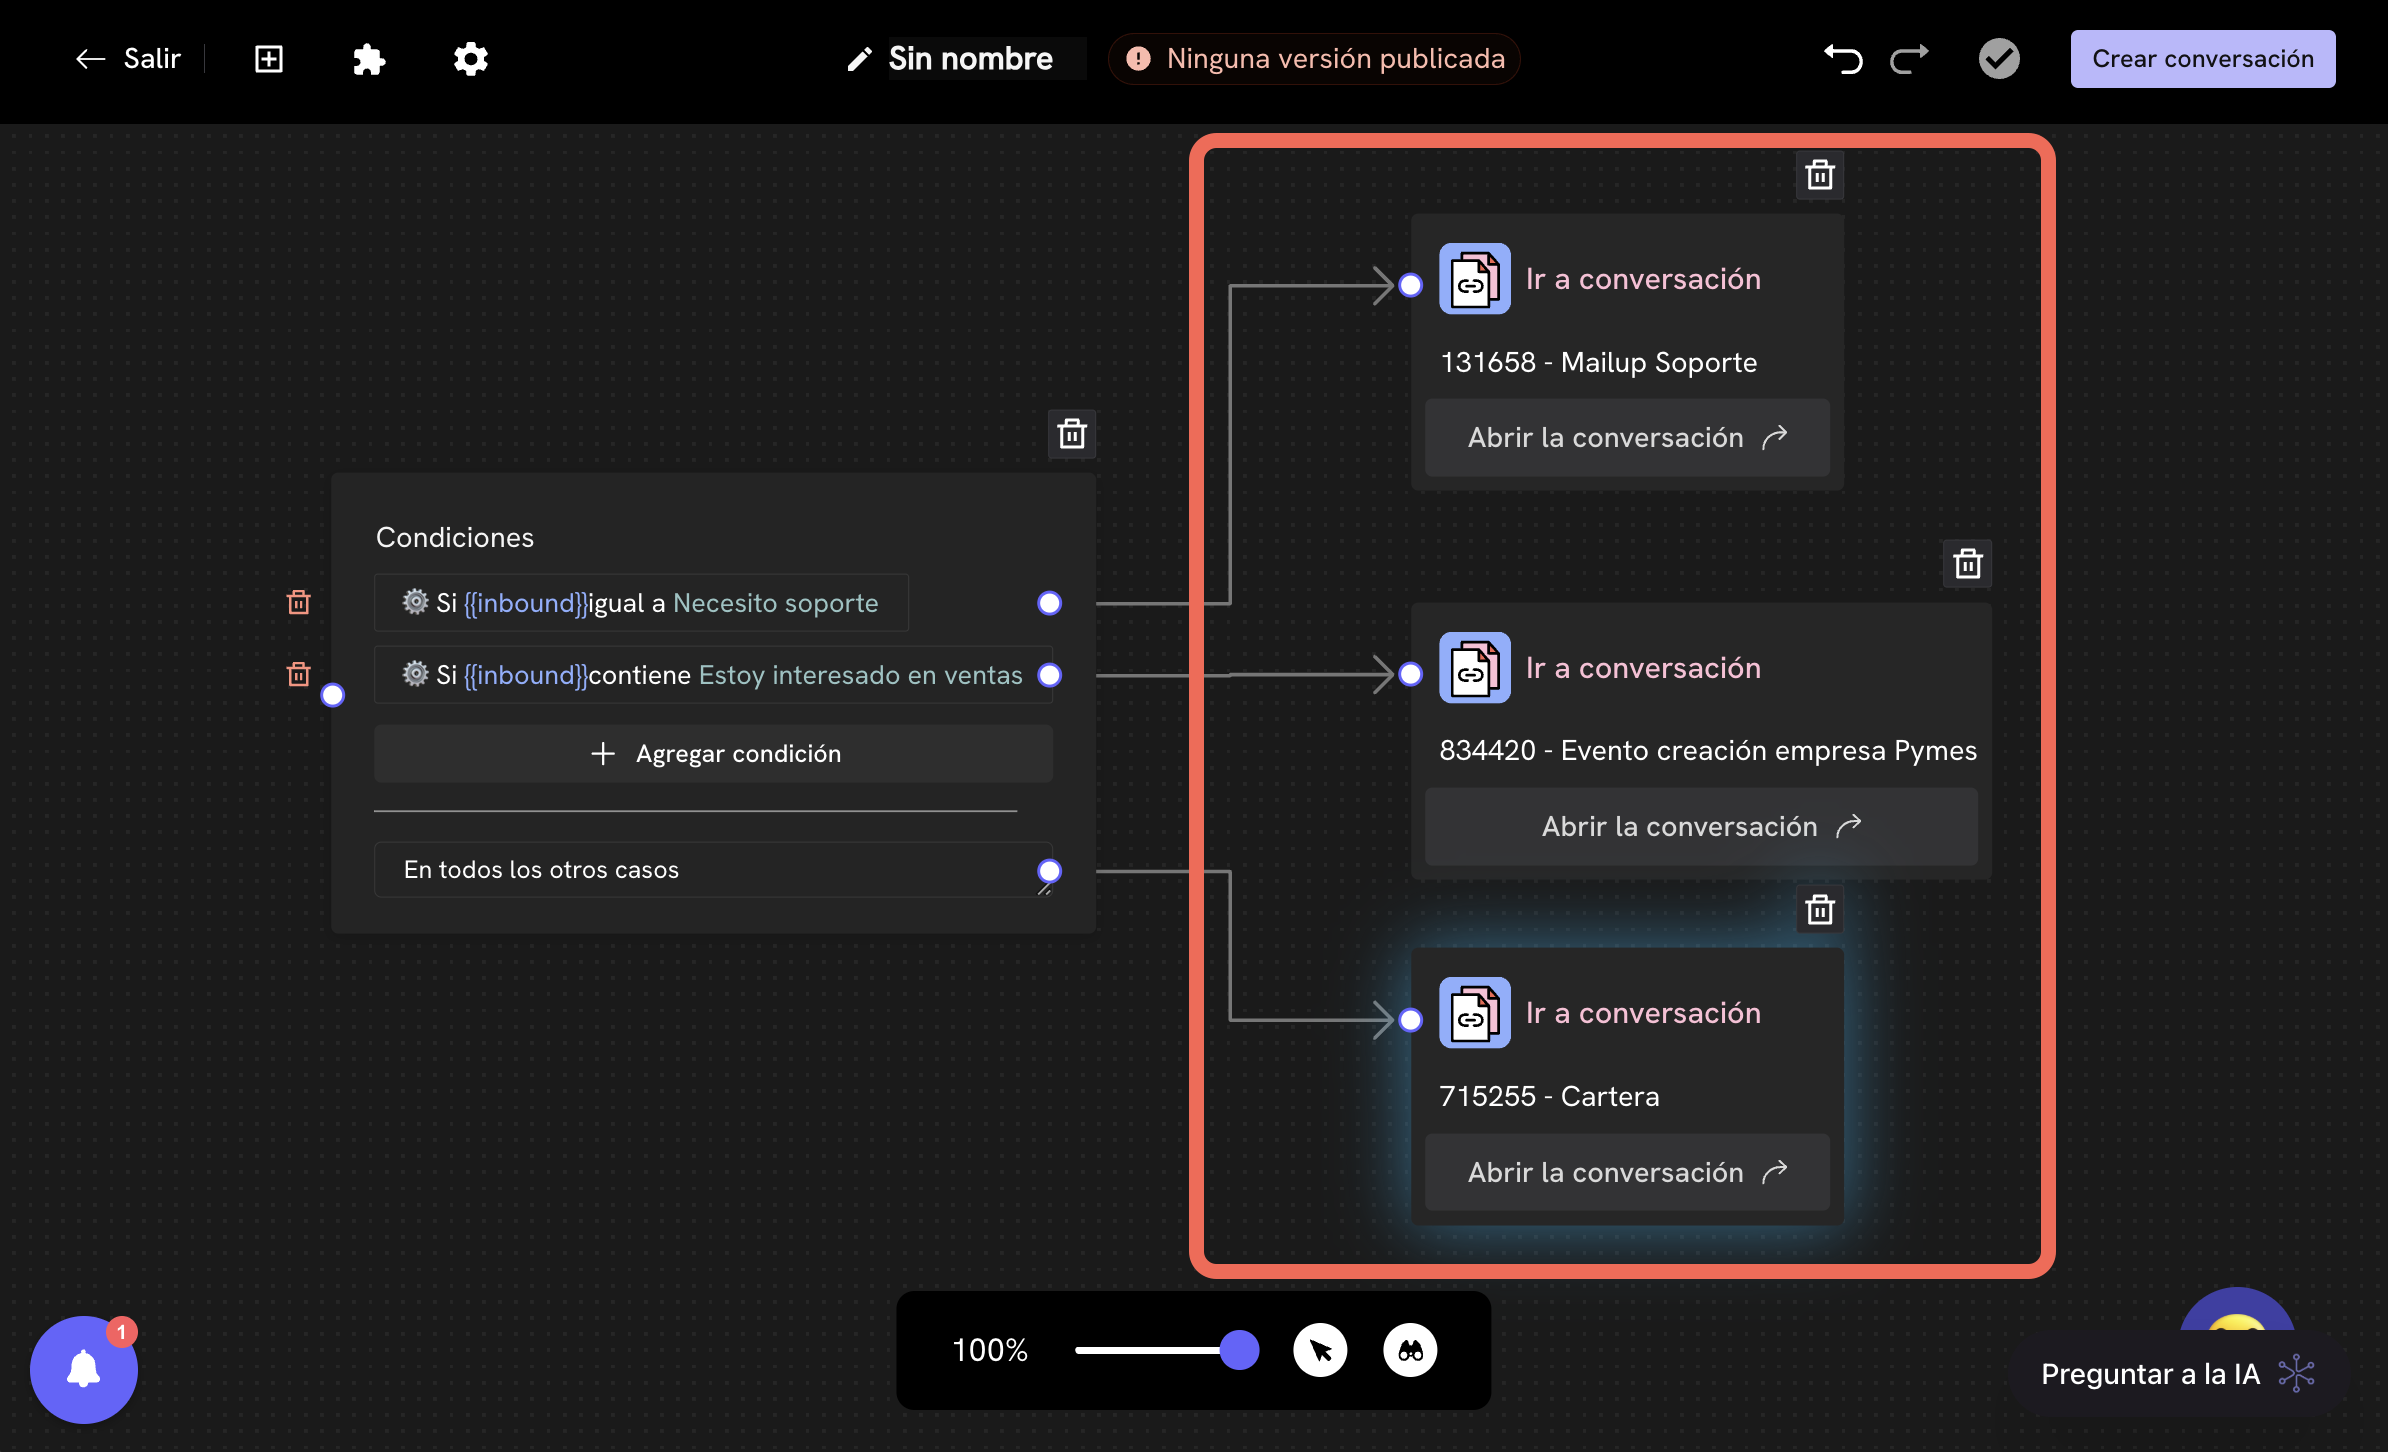The height and width of the screenshot is (1452, 2388).
Task: Open the 715255 - Cartera conversation
Action: (x=1627, y=1172)
